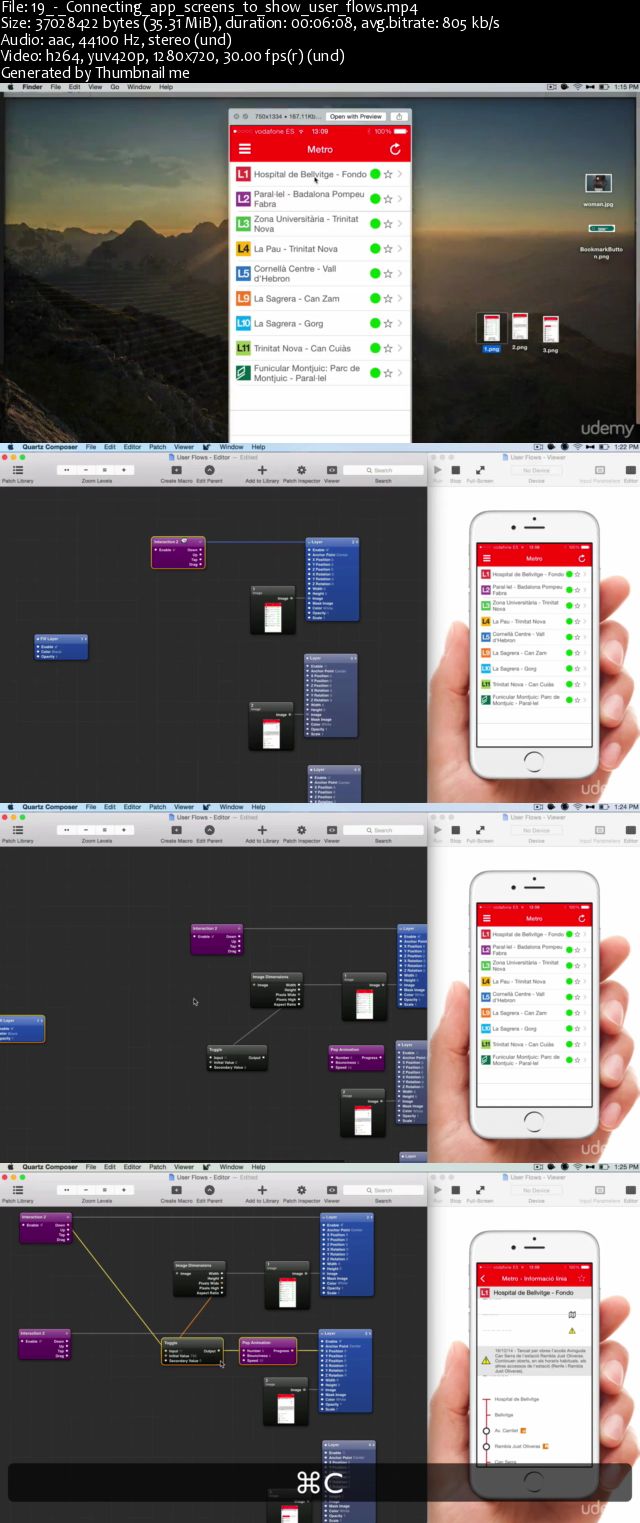Select the Toggle patch in the 1:24 PM editor
Screen dimensions: 640x1523
click(x=237, y=1058)
